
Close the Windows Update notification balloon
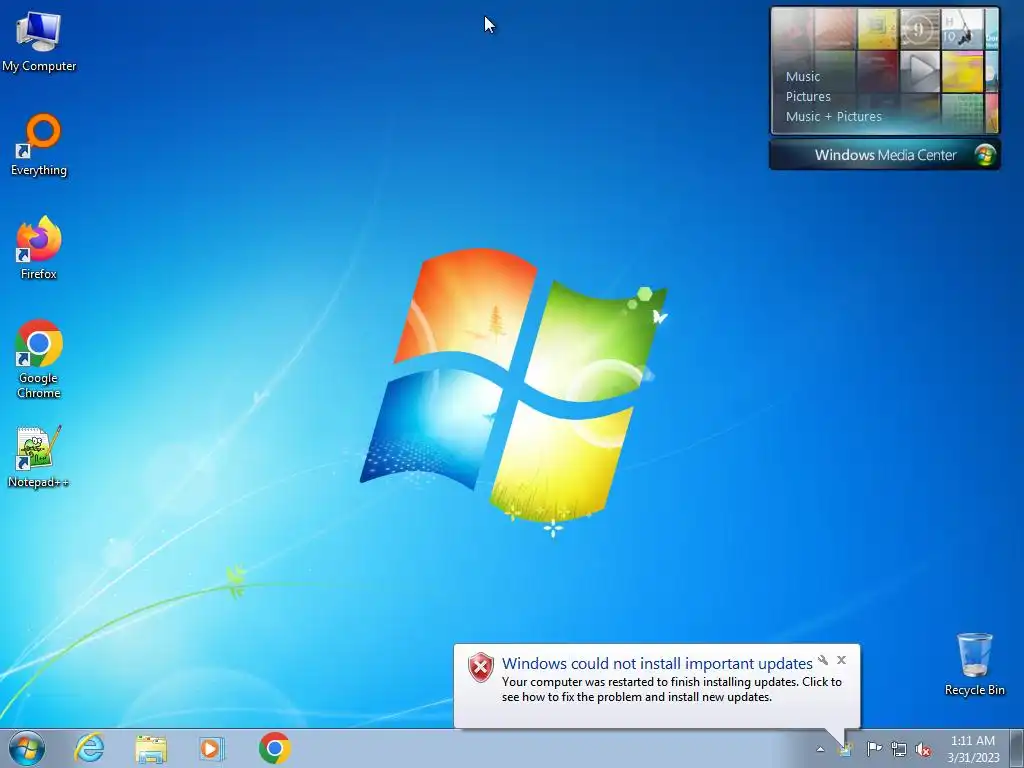pos(842,660)
